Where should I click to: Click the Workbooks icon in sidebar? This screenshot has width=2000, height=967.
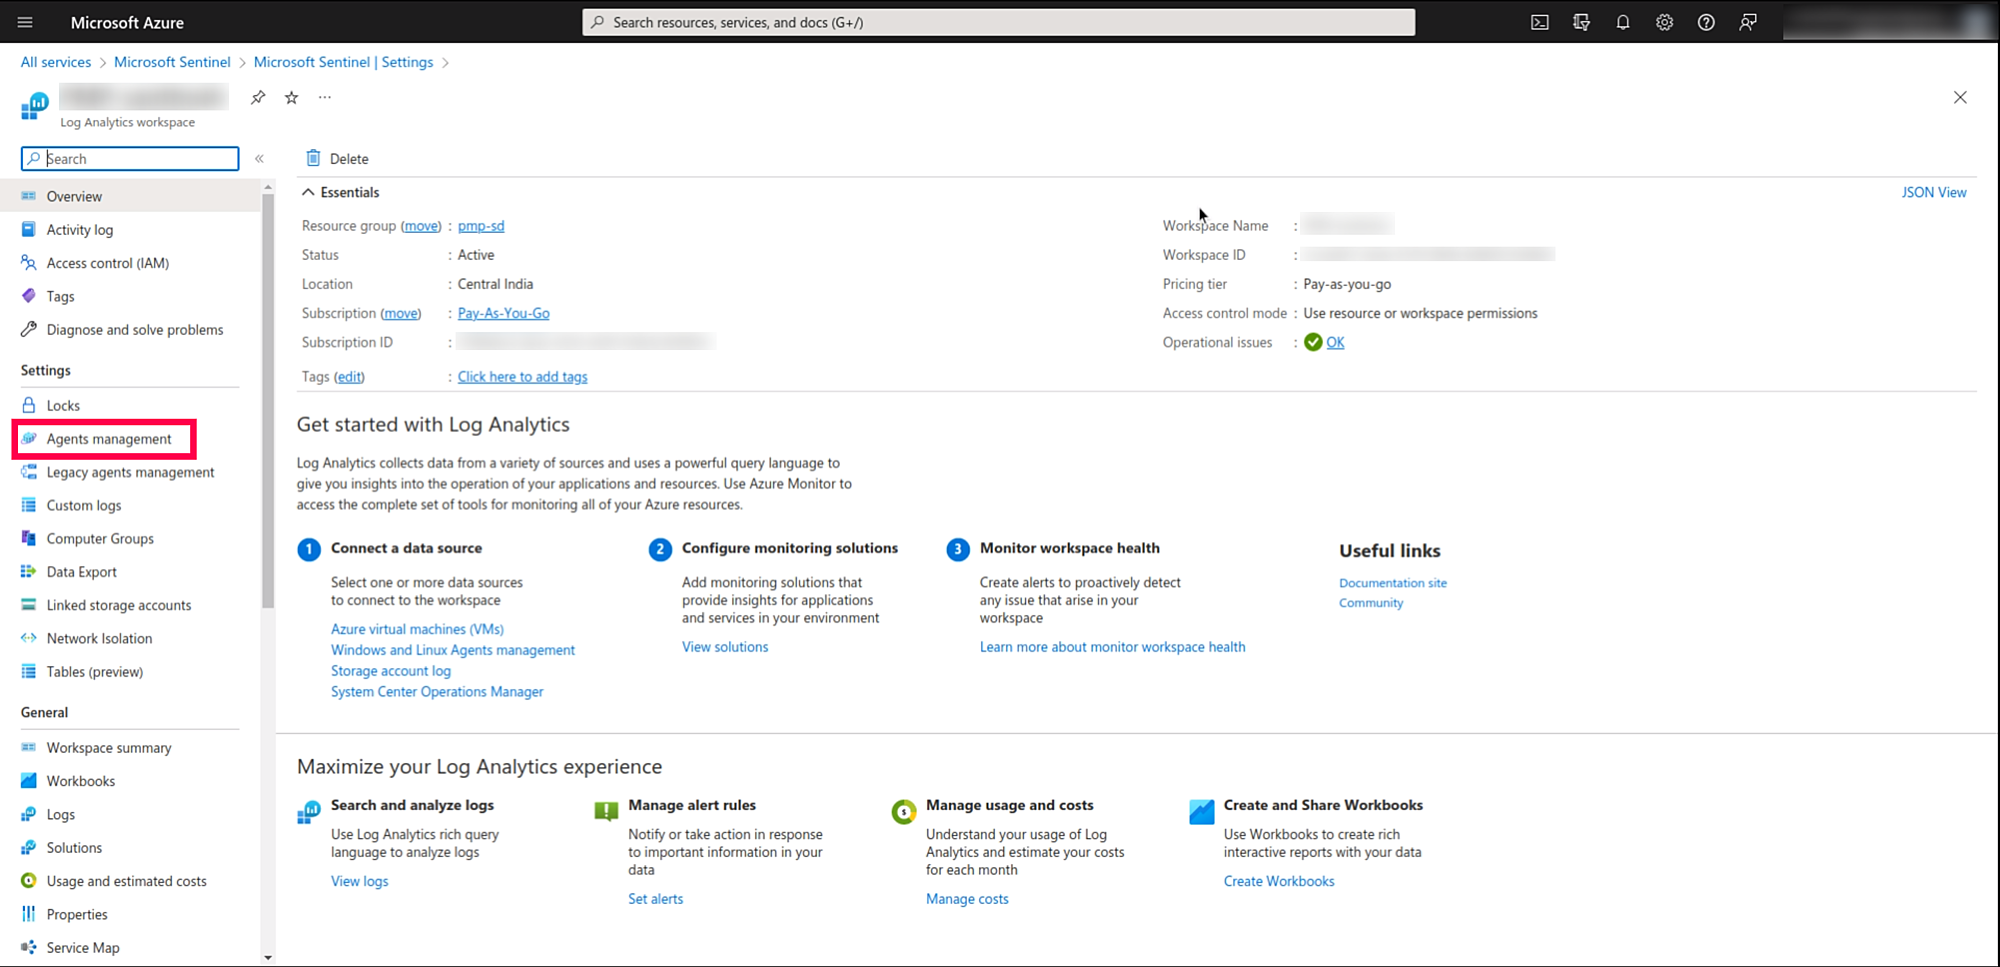(29, 780)
